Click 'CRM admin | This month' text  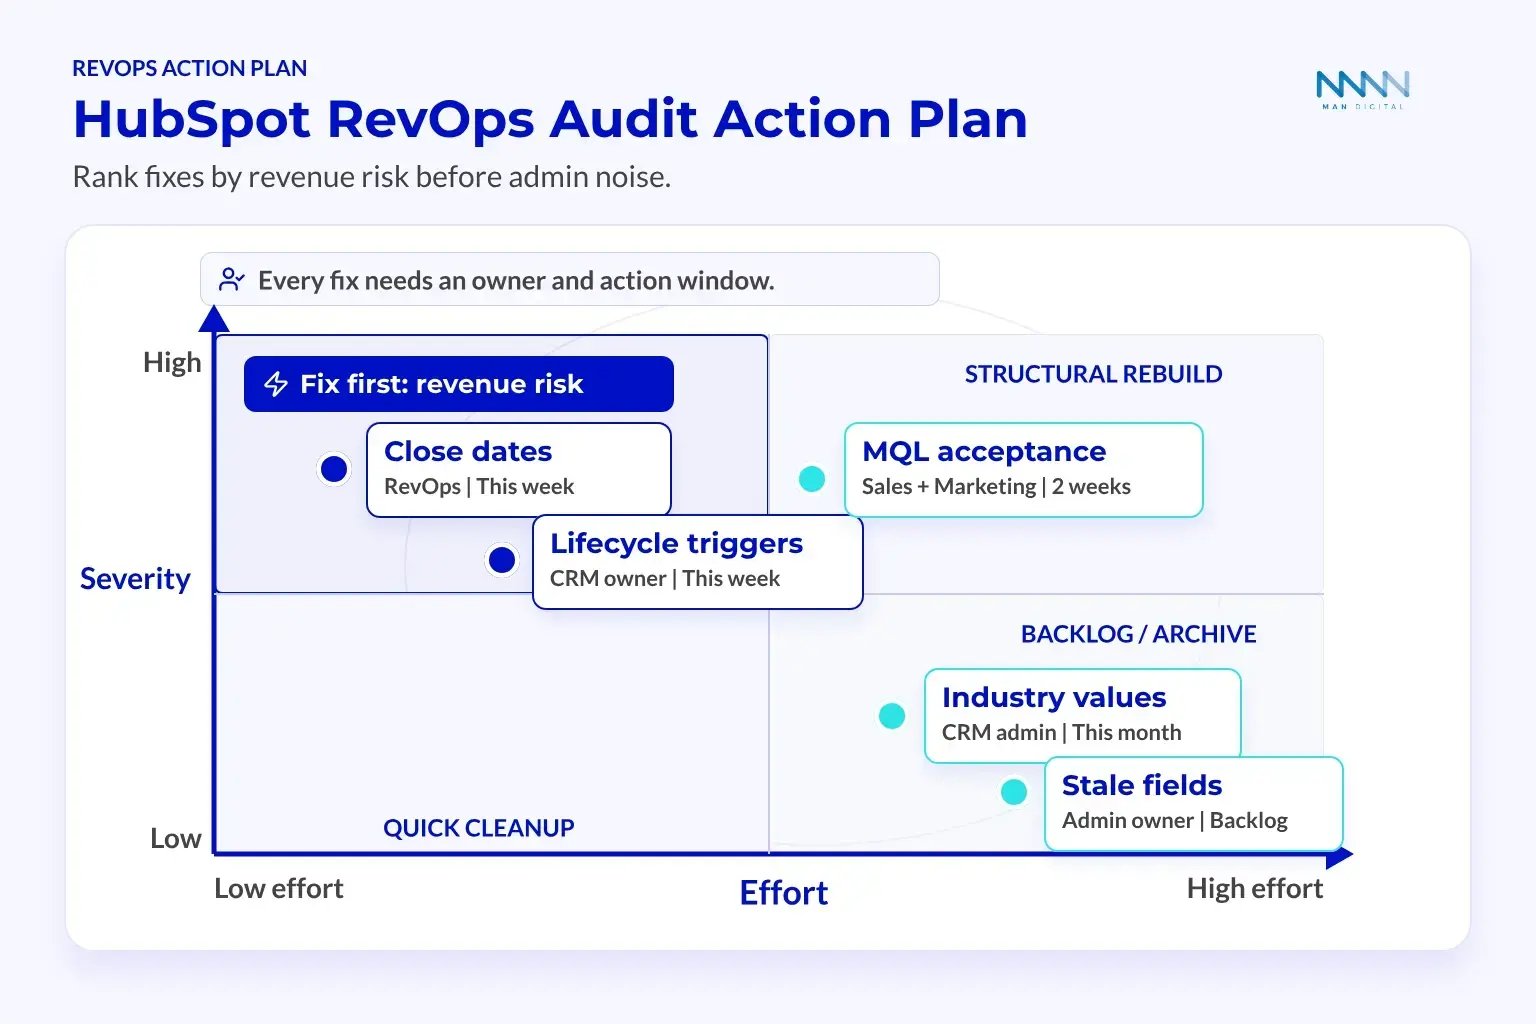(1062, 733)
